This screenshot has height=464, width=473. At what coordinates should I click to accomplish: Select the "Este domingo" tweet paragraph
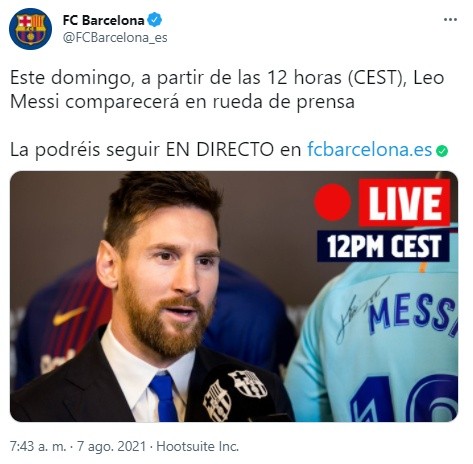(227, 90)
